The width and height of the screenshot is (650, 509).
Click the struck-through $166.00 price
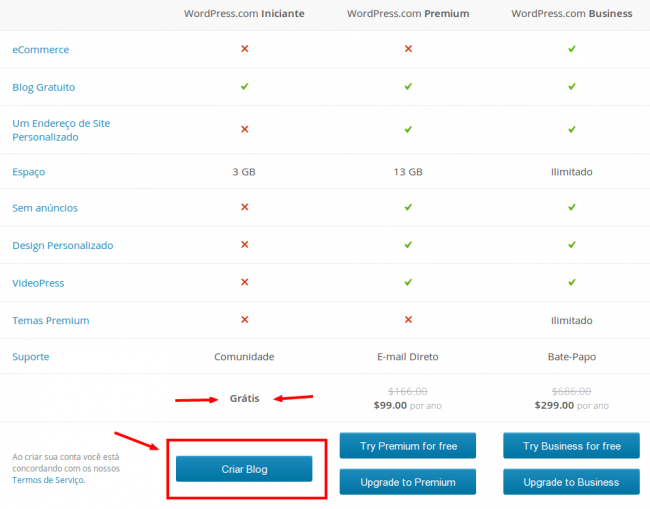click(407, 391)
